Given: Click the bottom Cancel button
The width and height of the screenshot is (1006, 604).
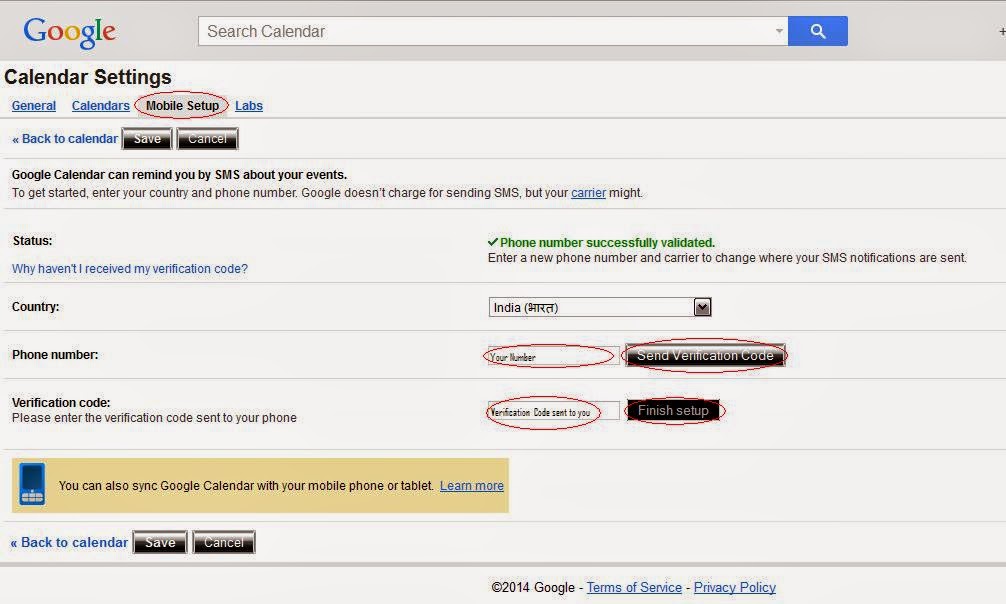Looking at the screenshot, I should point(224,542).
